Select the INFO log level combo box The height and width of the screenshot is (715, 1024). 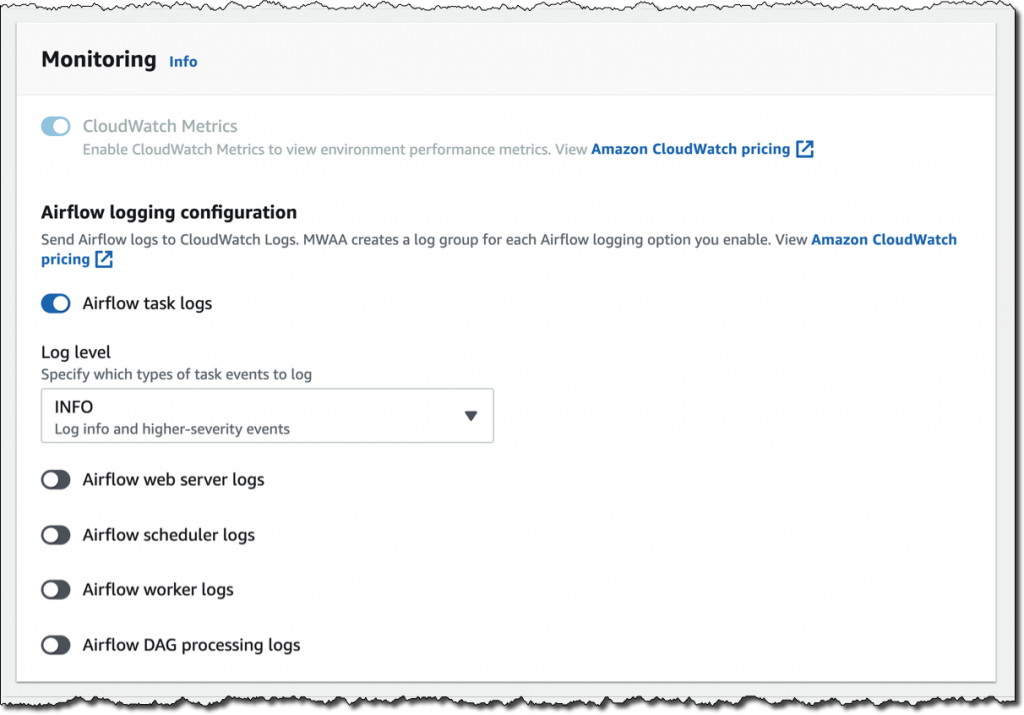pos(267,416)
